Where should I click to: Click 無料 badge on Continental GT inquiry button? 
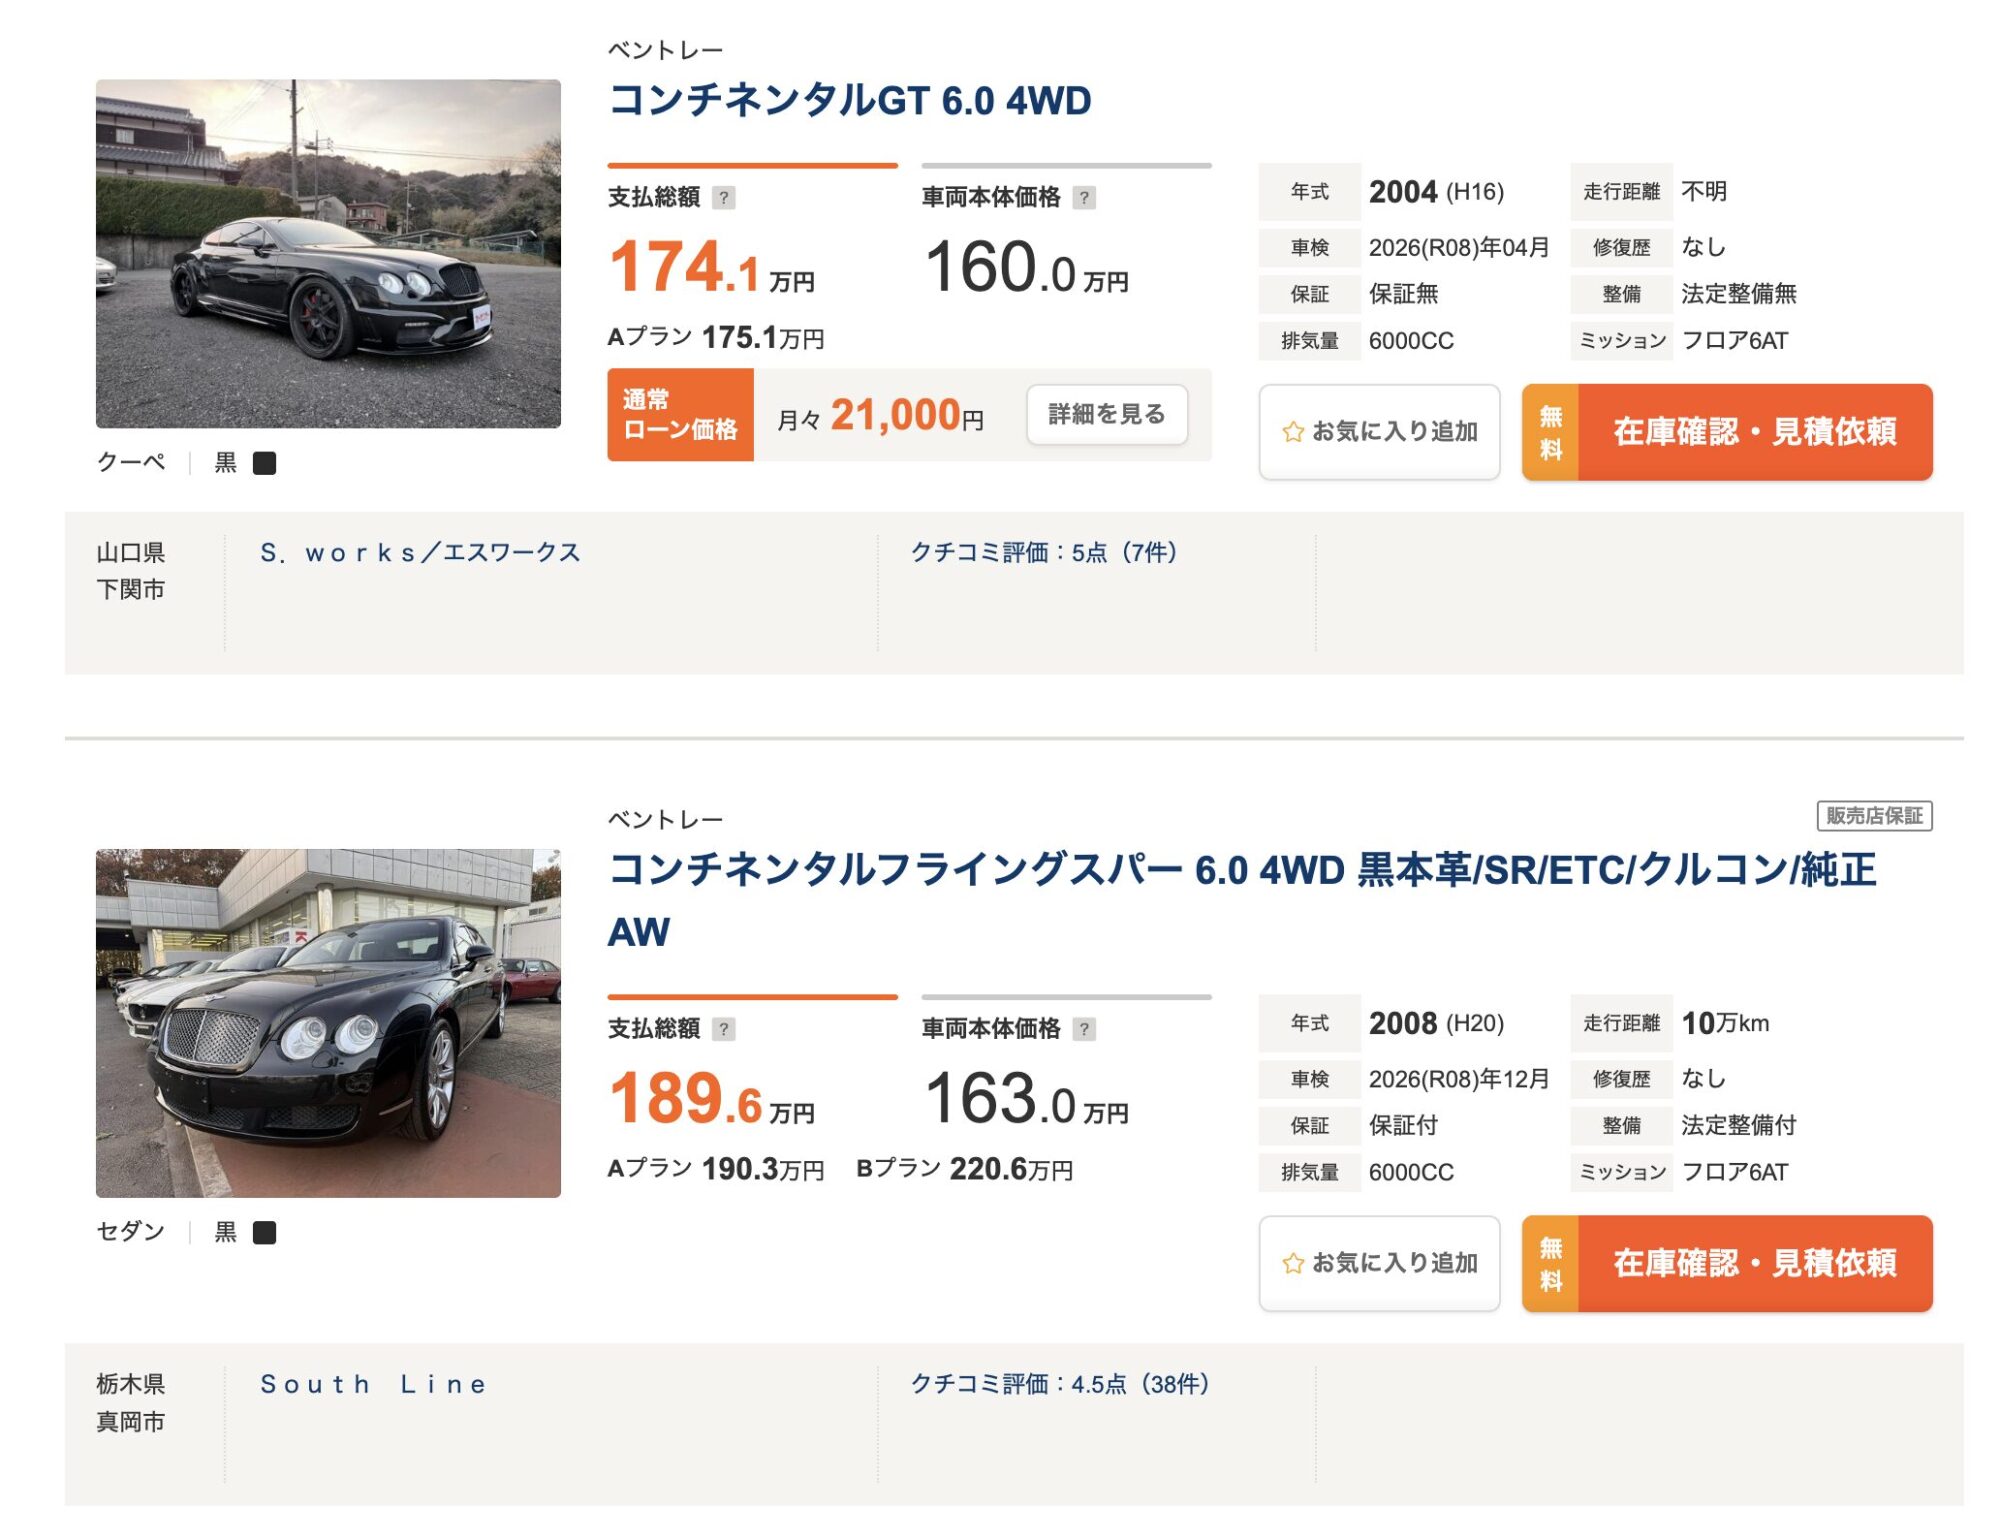1550,432
